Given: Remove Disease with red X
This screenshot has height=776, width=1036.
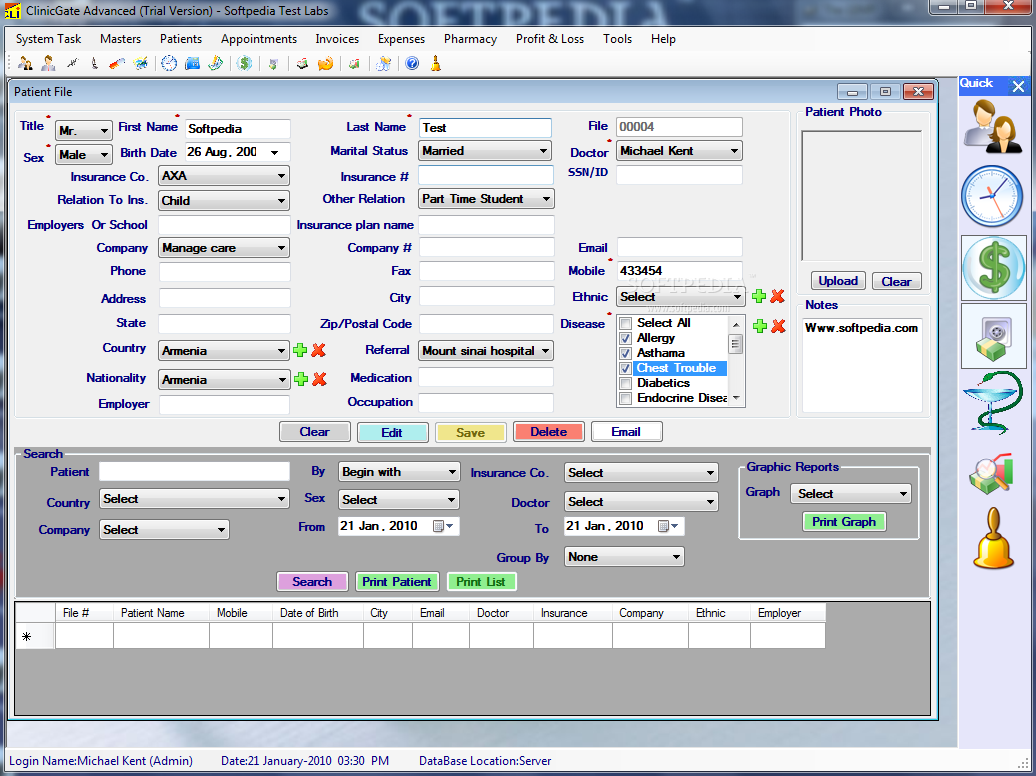Looking at the screenshot, I should 778,325.
